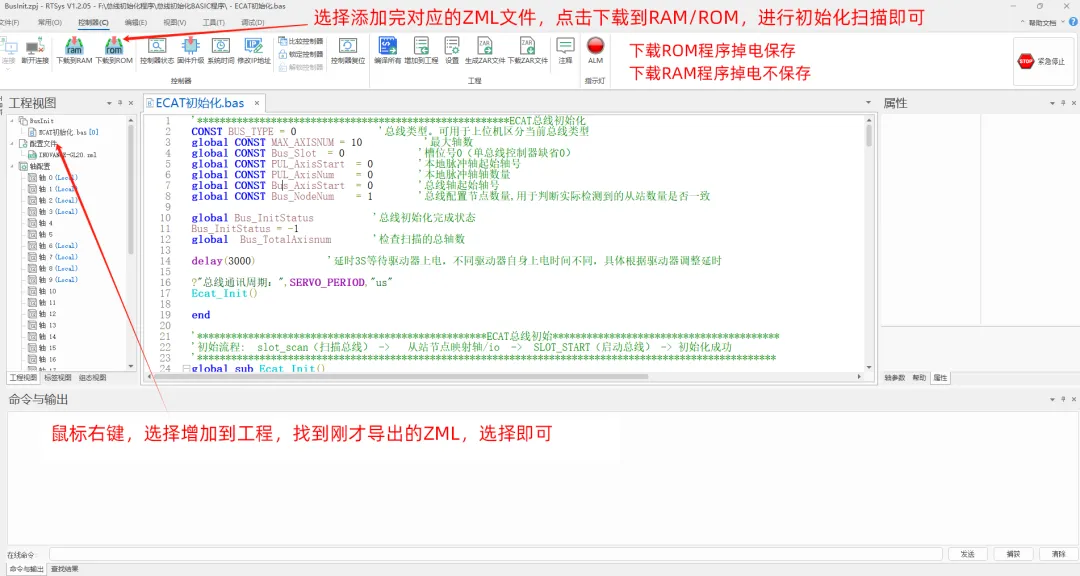The width and height of the screenshot is (1080, 576).
Task: Compile everything with 编译所有
Action: (x=388, y=52)
